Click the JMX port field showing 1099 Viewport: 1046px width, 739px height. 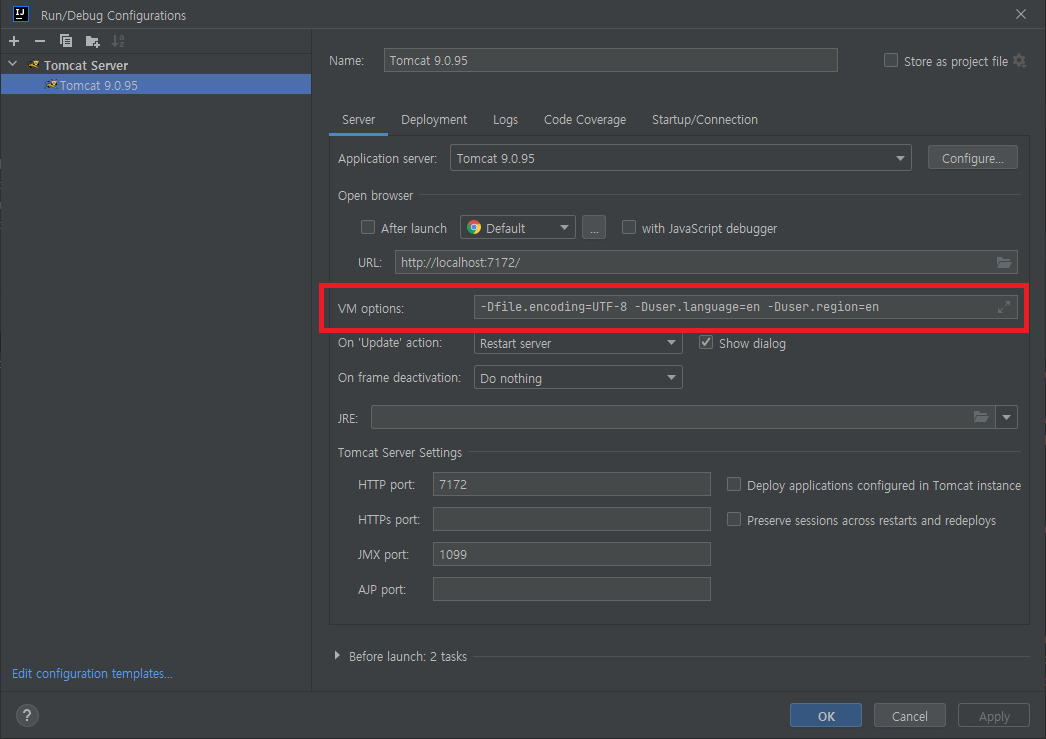(572, 554)
